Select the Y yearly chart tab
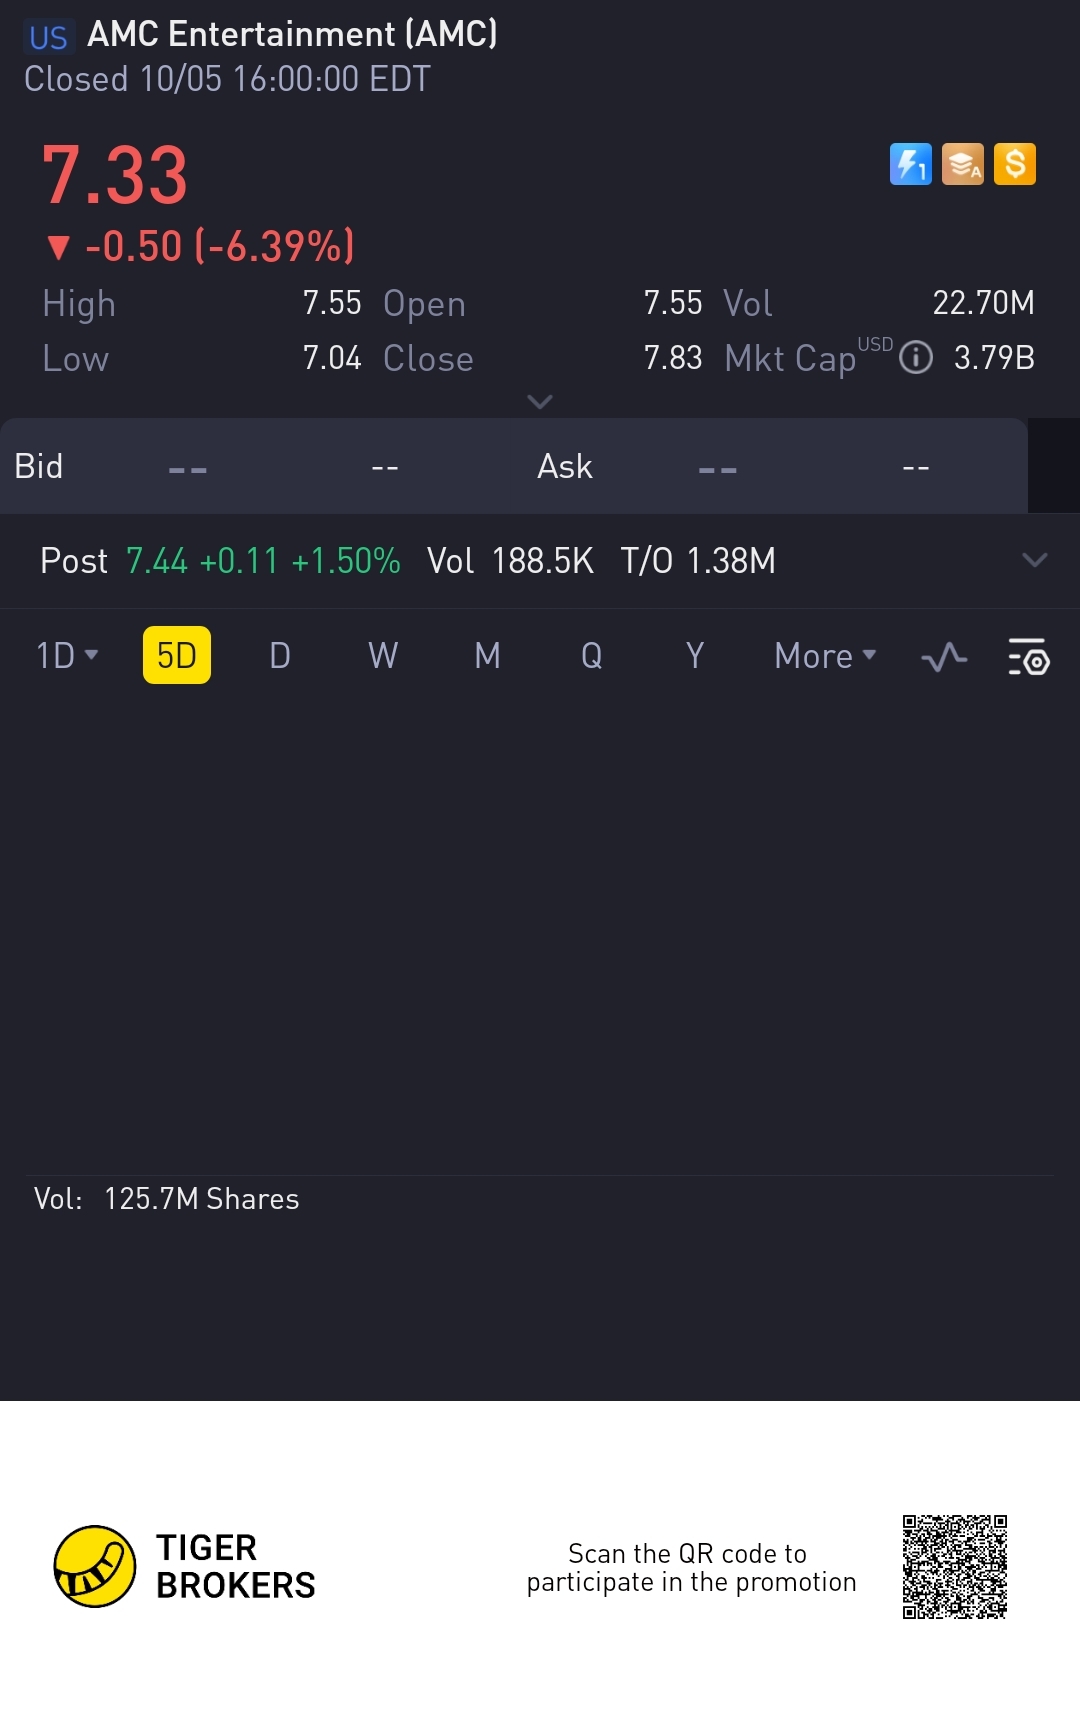Image resolution: width=1080 pixels, height=1733 pixels. click(695, 656)
